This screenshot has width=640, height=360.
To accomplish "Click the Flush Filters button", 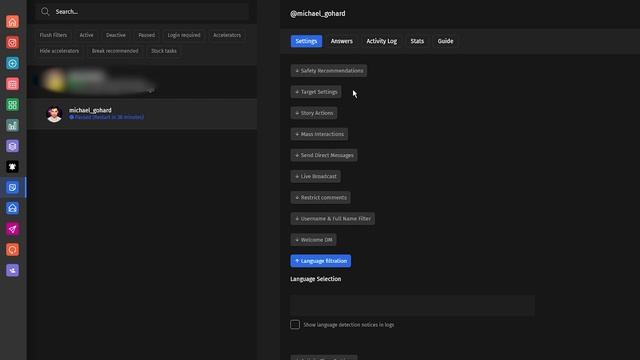I will click(x=53, y=35).
